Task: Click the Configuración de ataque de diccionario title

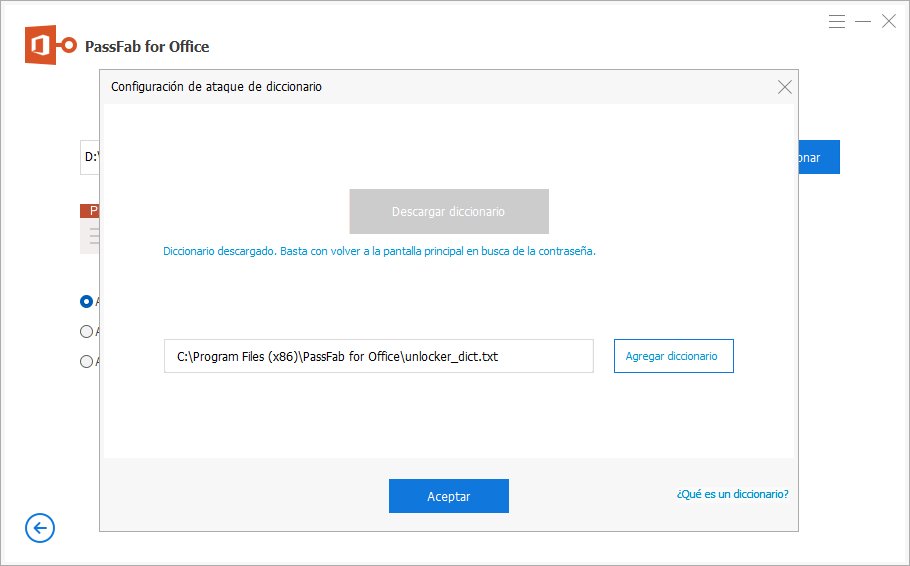Action: pos(216,86)
